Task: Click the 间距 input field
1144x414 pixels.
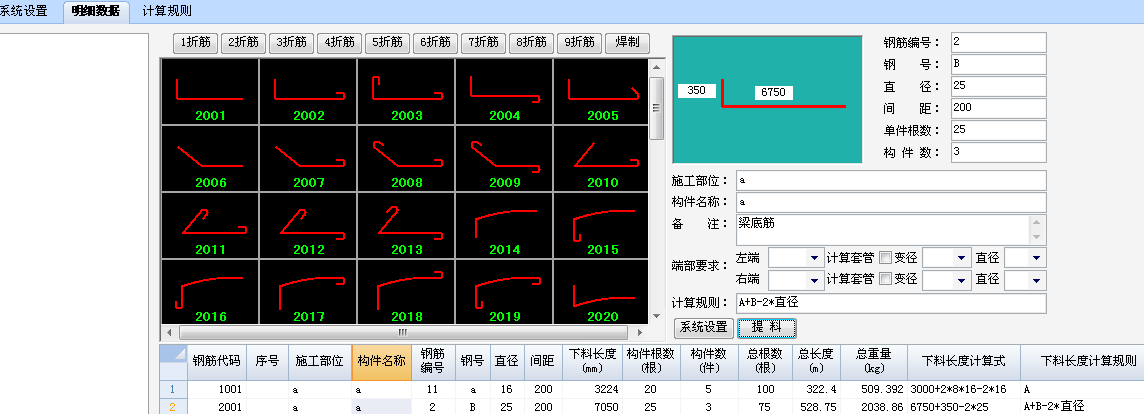Action: (x=999, y=108)
